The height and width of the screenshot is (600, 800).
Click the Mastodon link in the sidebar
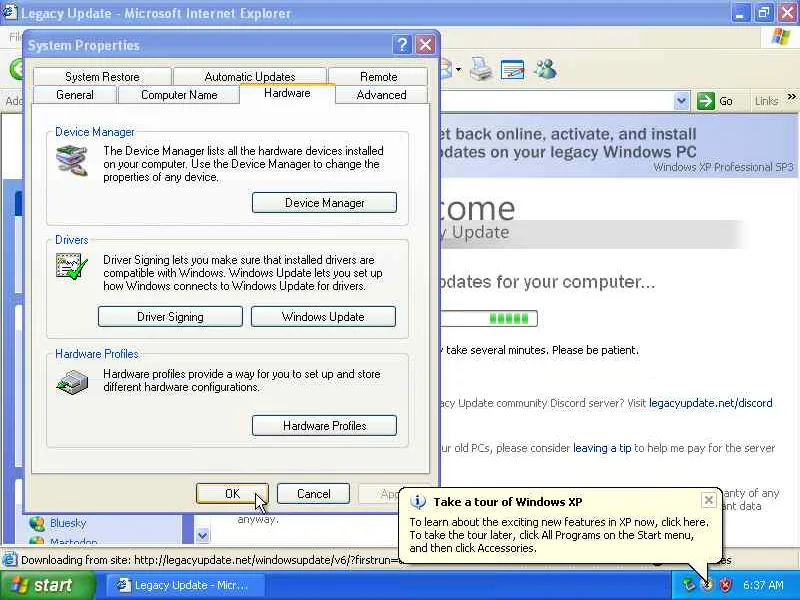pos(73,542)
